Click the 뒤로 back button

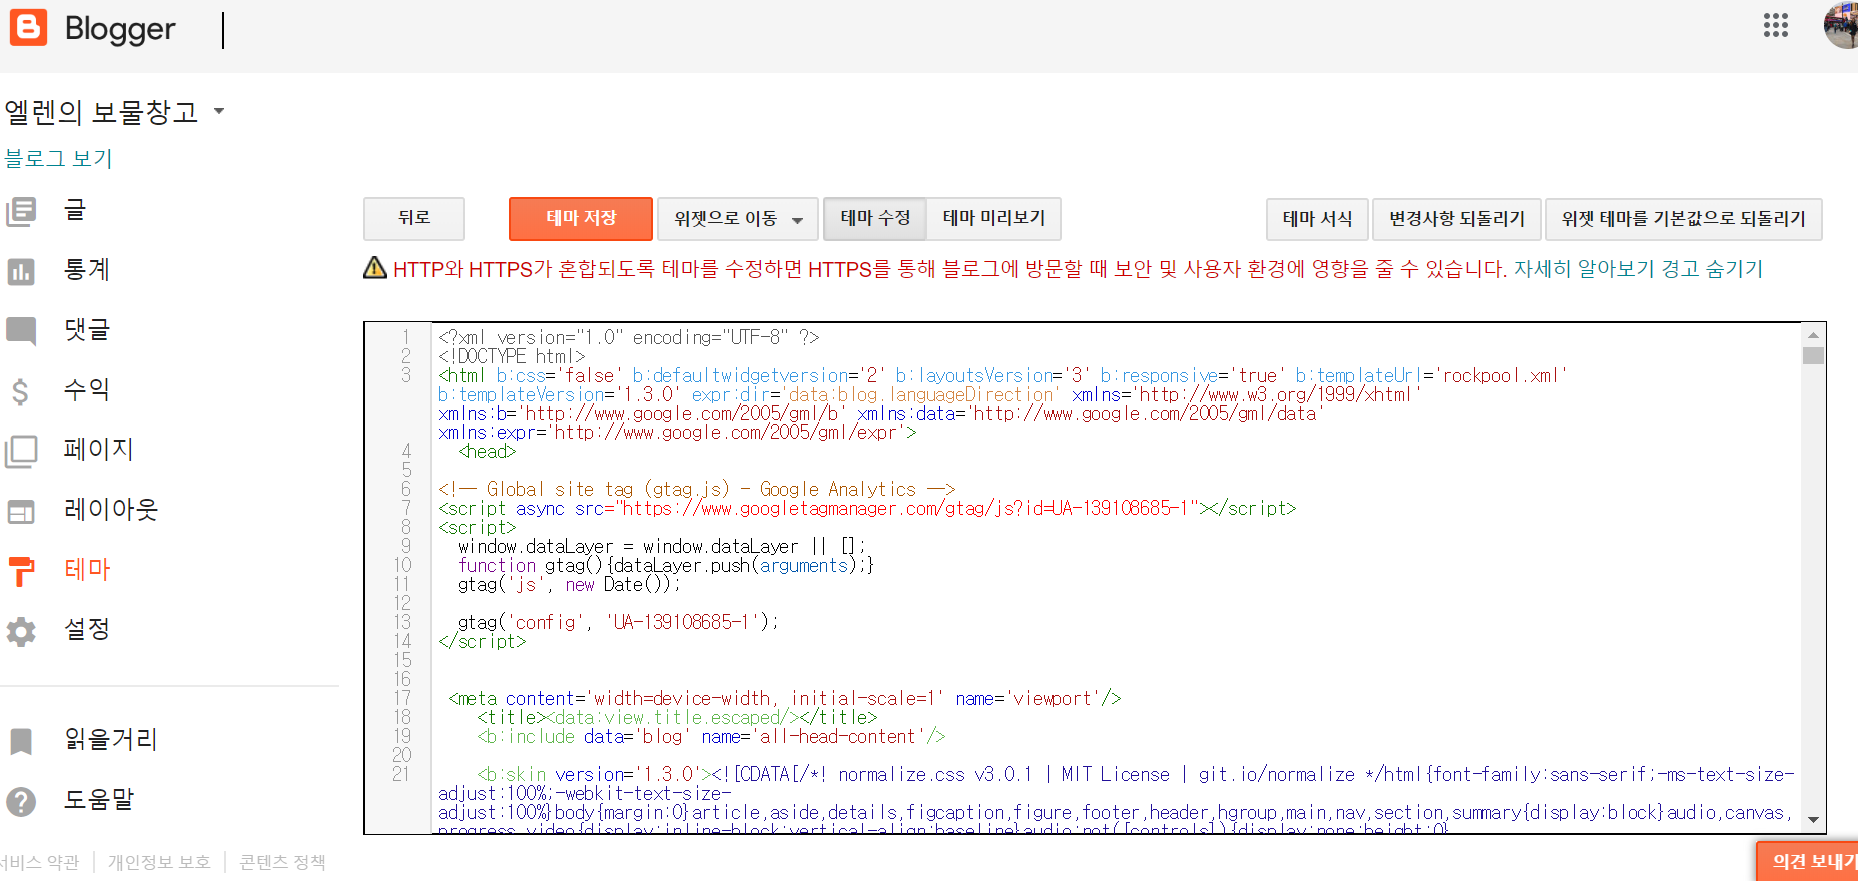coord(414,218)
